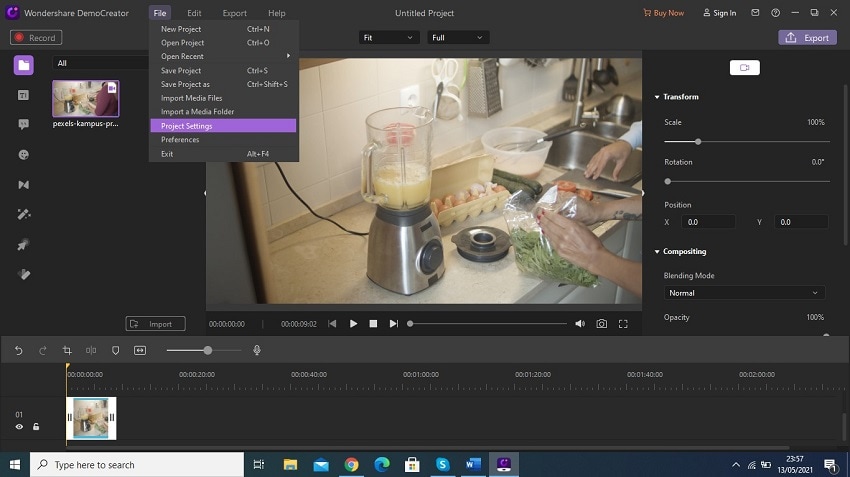
Task: Click the Import button
Action: click(x=156, y=324)
